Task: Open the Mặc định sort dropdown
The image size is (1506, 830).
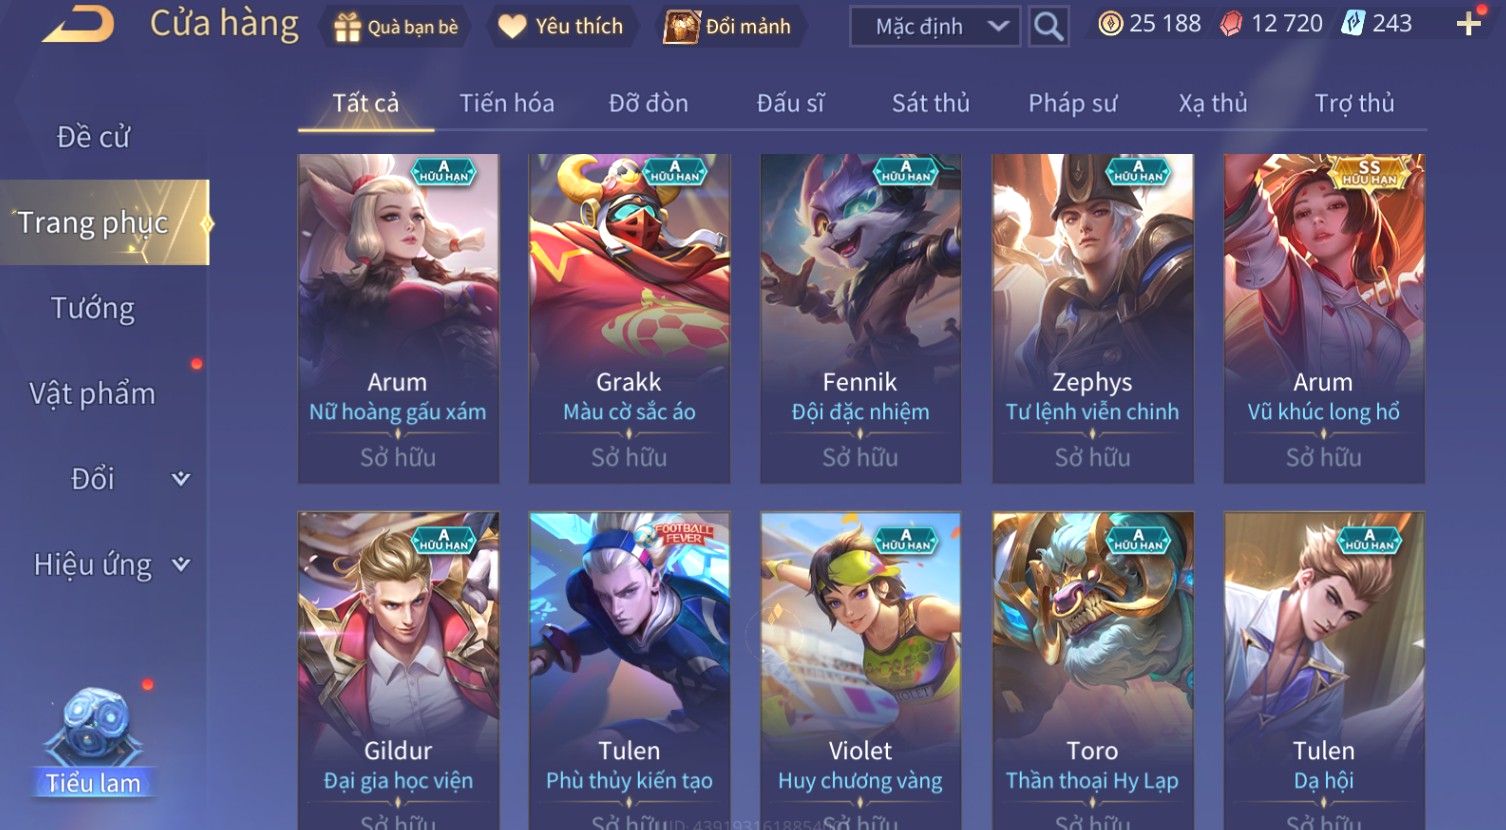Action: 935,27
